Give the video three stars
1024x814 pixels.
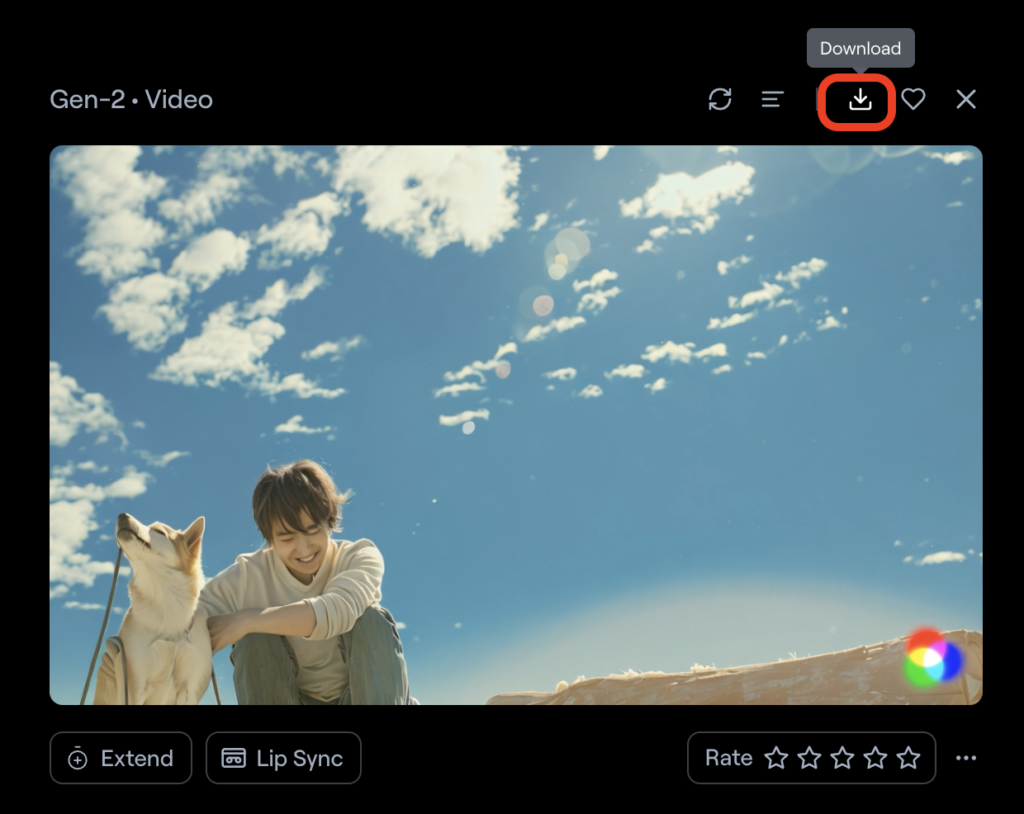tap(842, 758)
